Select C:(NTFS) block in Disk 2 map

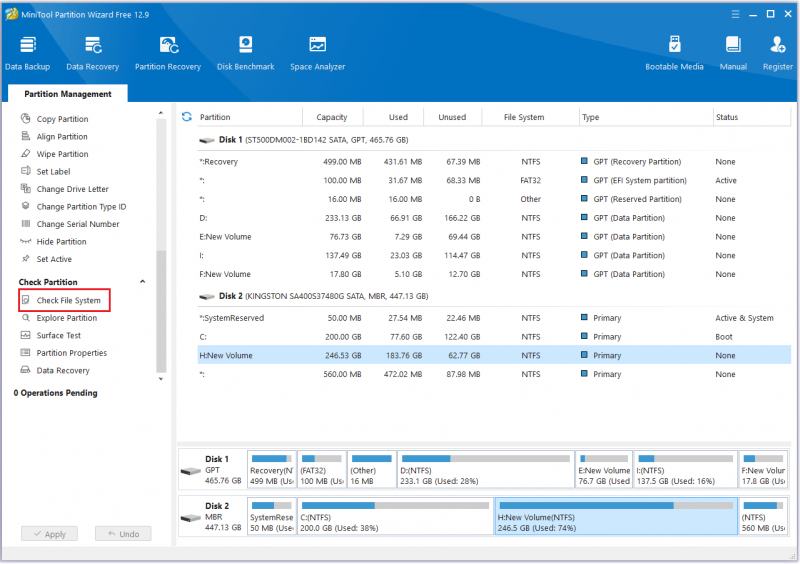(x=395, y=516)
